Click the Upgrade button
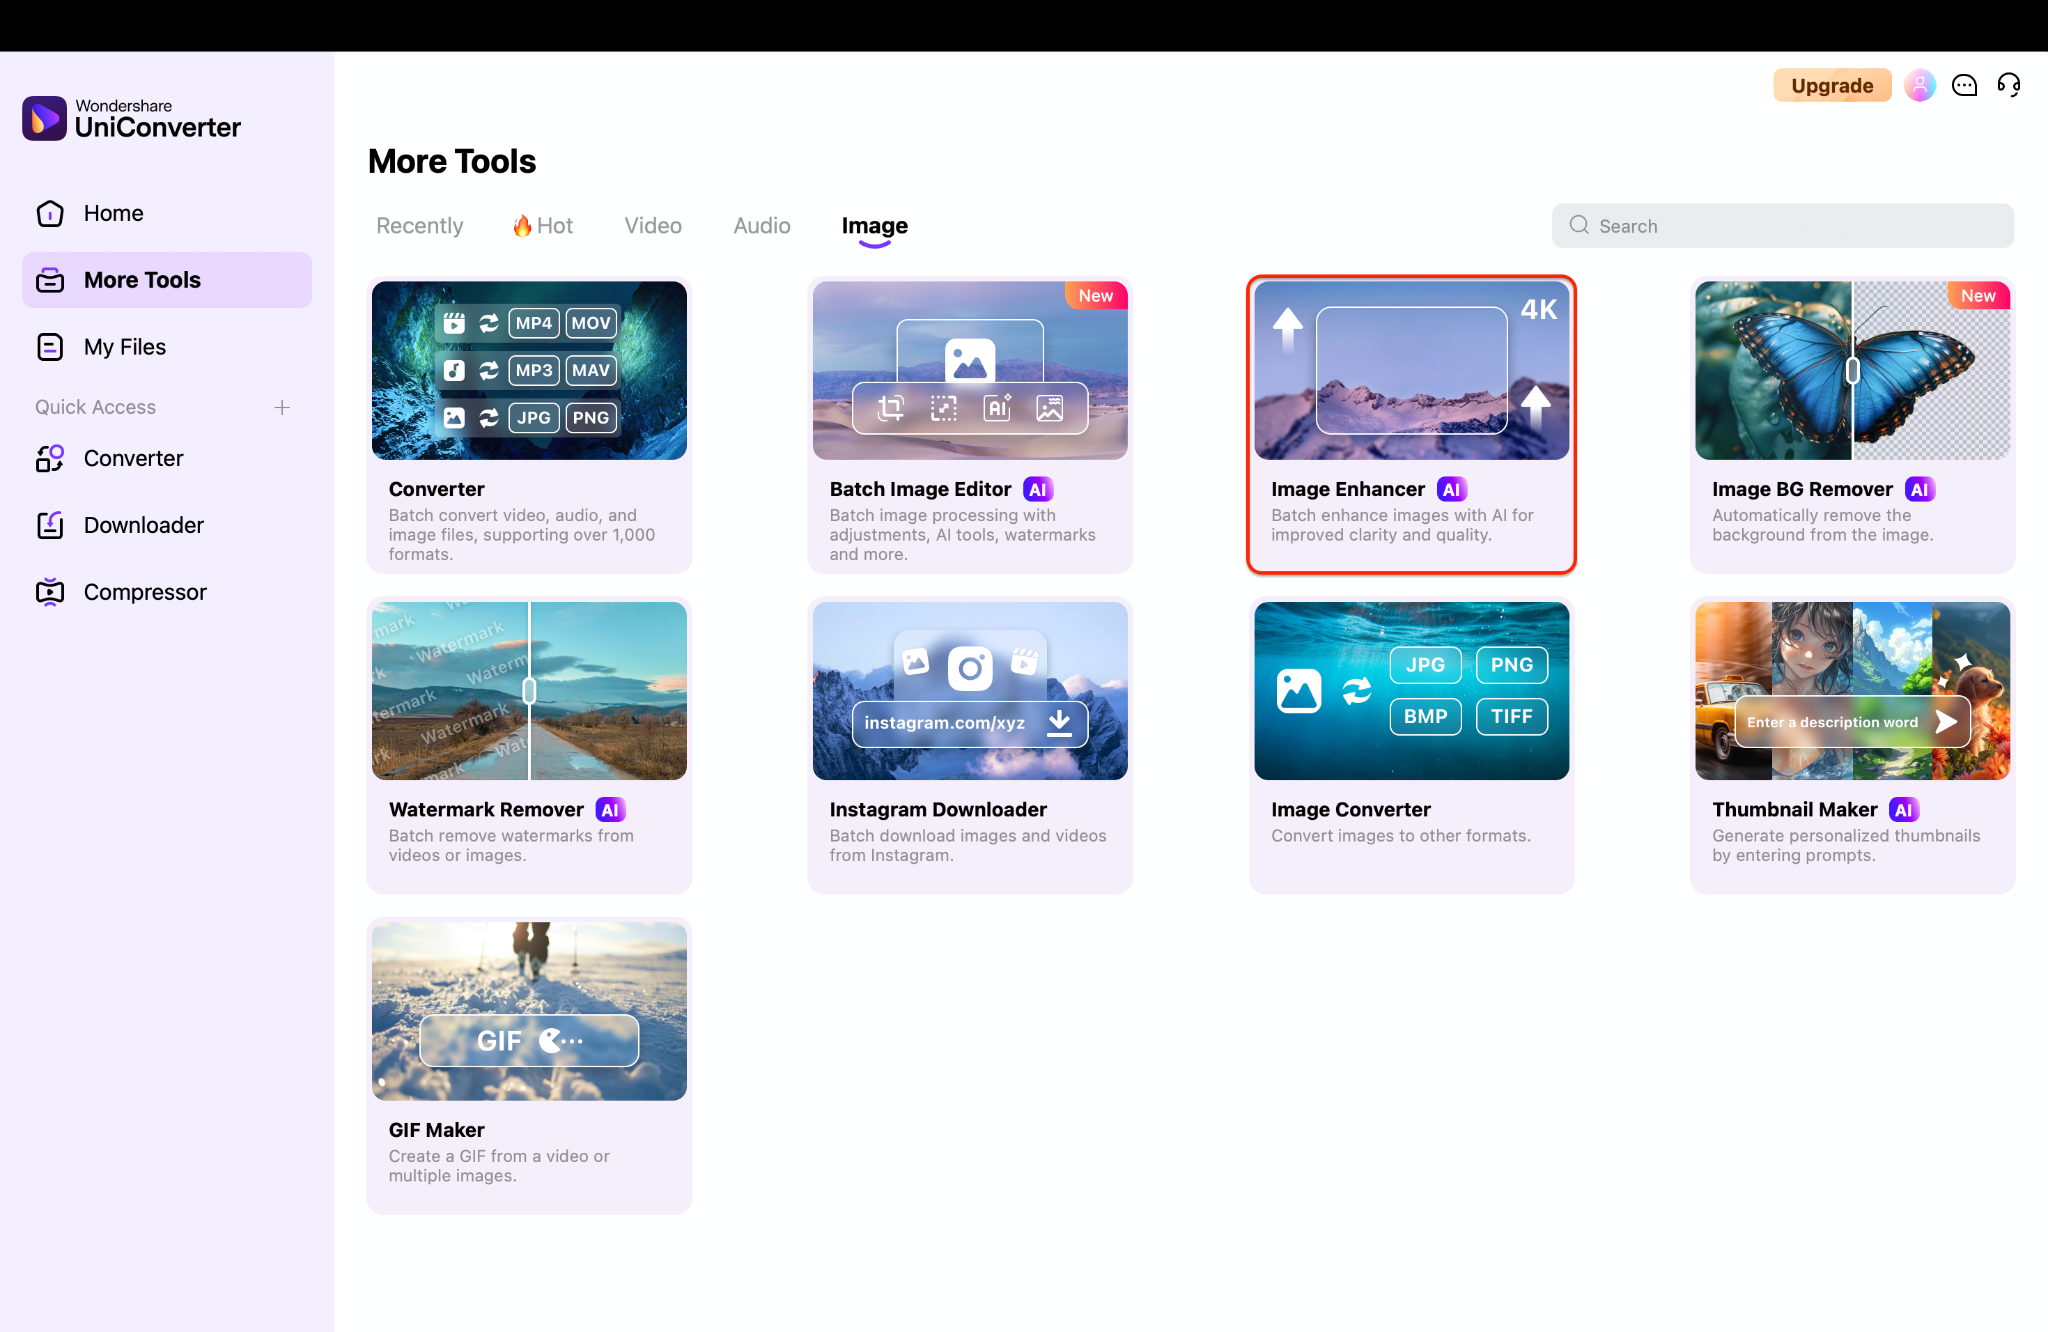Viewport: 2048px width, 1332px height. click(1831, 86)
